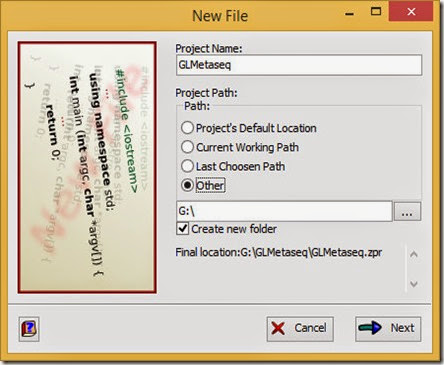Click the Project Name input field
Image resolution: width=444 pixels, height=365 pixels.
pyautogui.click(x=299, y=65)
